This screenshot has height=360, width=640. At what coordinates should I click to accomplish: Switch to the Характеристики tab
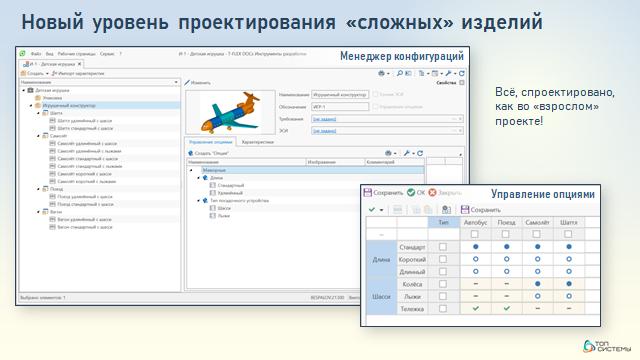[x=258, y=142]
